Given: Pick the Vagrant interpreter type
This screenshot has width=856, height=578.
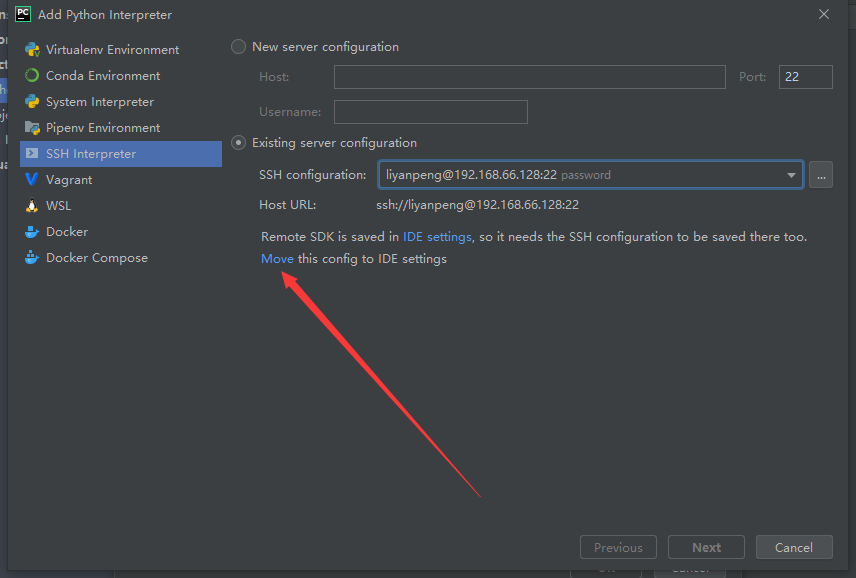Looking at the screenshot, I should pos(121,180).
